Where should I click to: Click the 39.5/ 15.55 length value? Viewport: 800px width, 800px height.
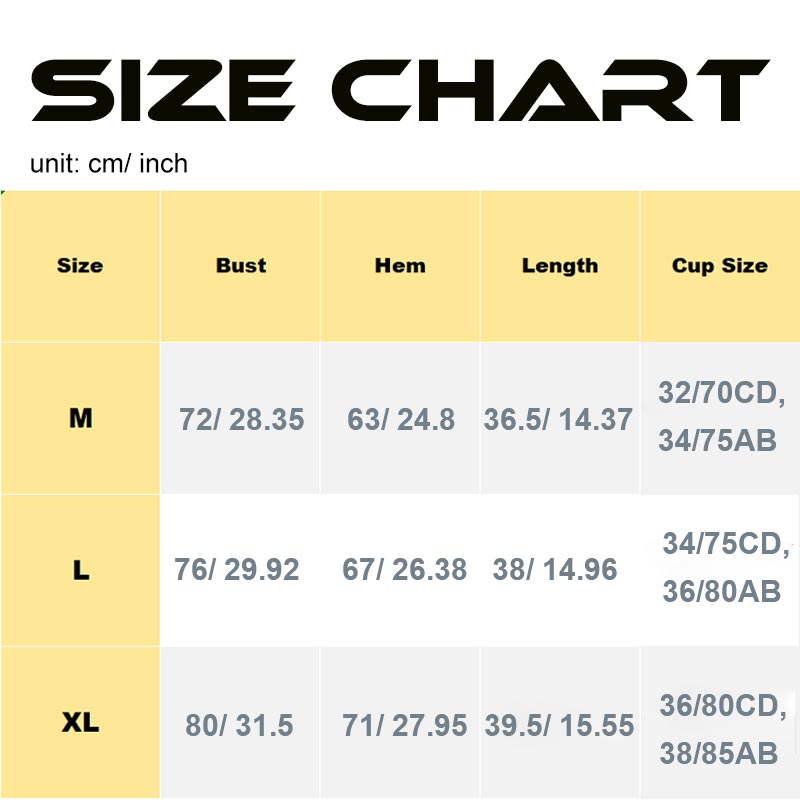coord(559,725)
